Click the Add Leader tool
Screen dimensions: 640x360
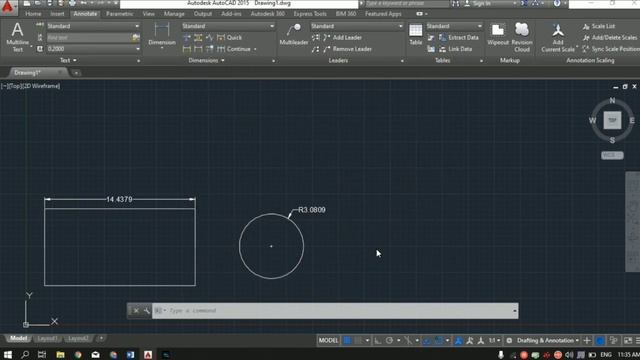(343, 38)
